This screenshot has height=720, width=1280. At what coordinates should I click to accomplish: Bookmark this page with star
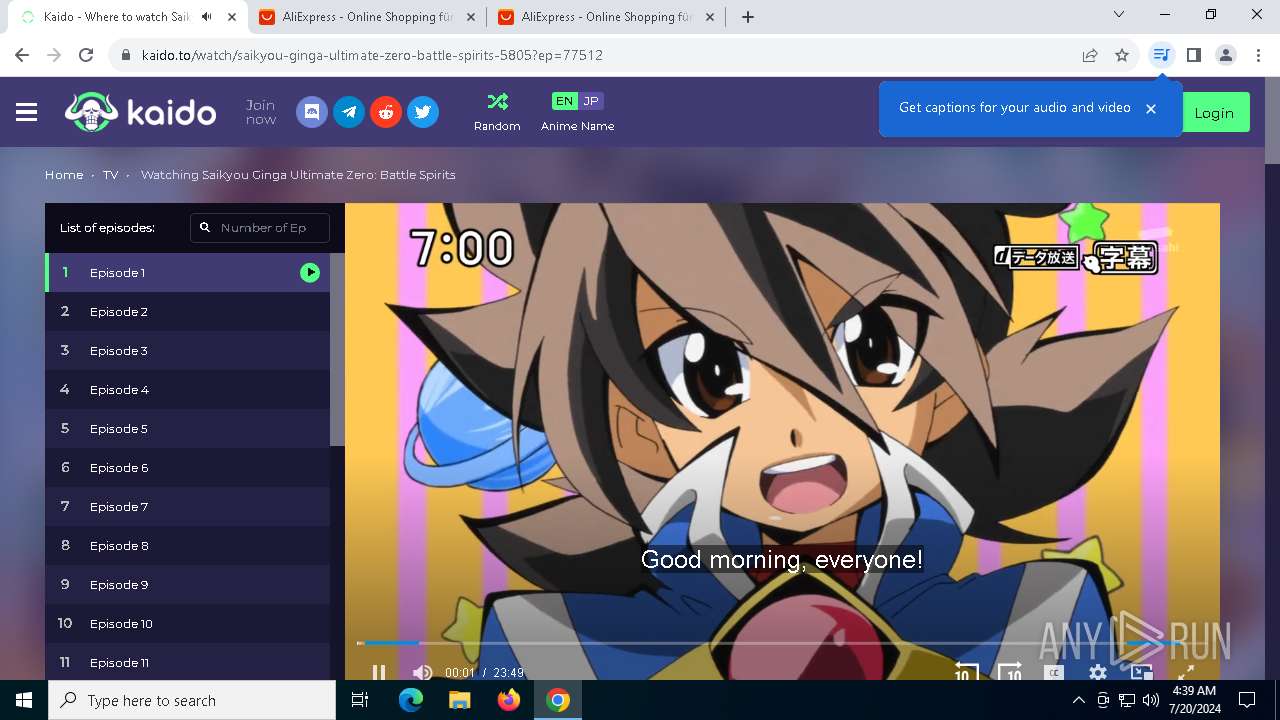[x=1122, y=55]
